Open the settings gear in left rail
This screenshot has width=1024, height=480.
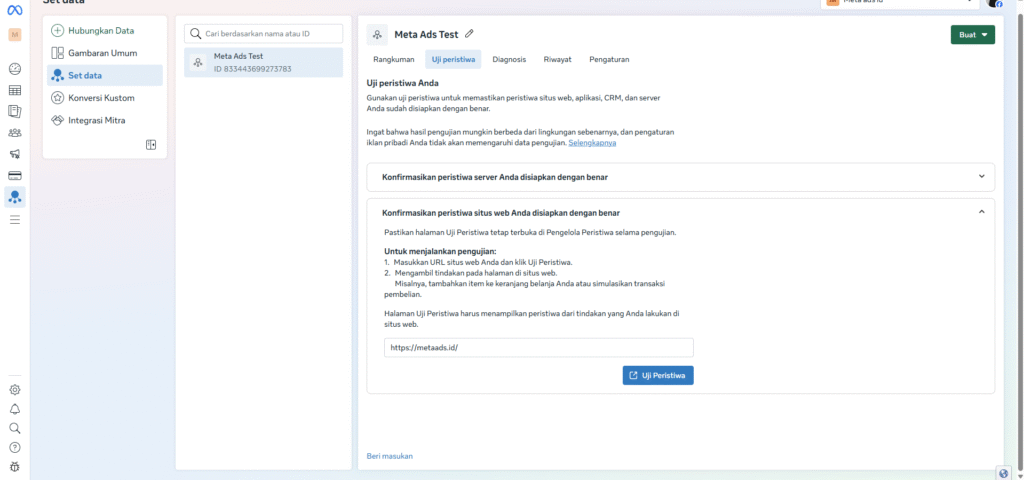tap(15, 390)
